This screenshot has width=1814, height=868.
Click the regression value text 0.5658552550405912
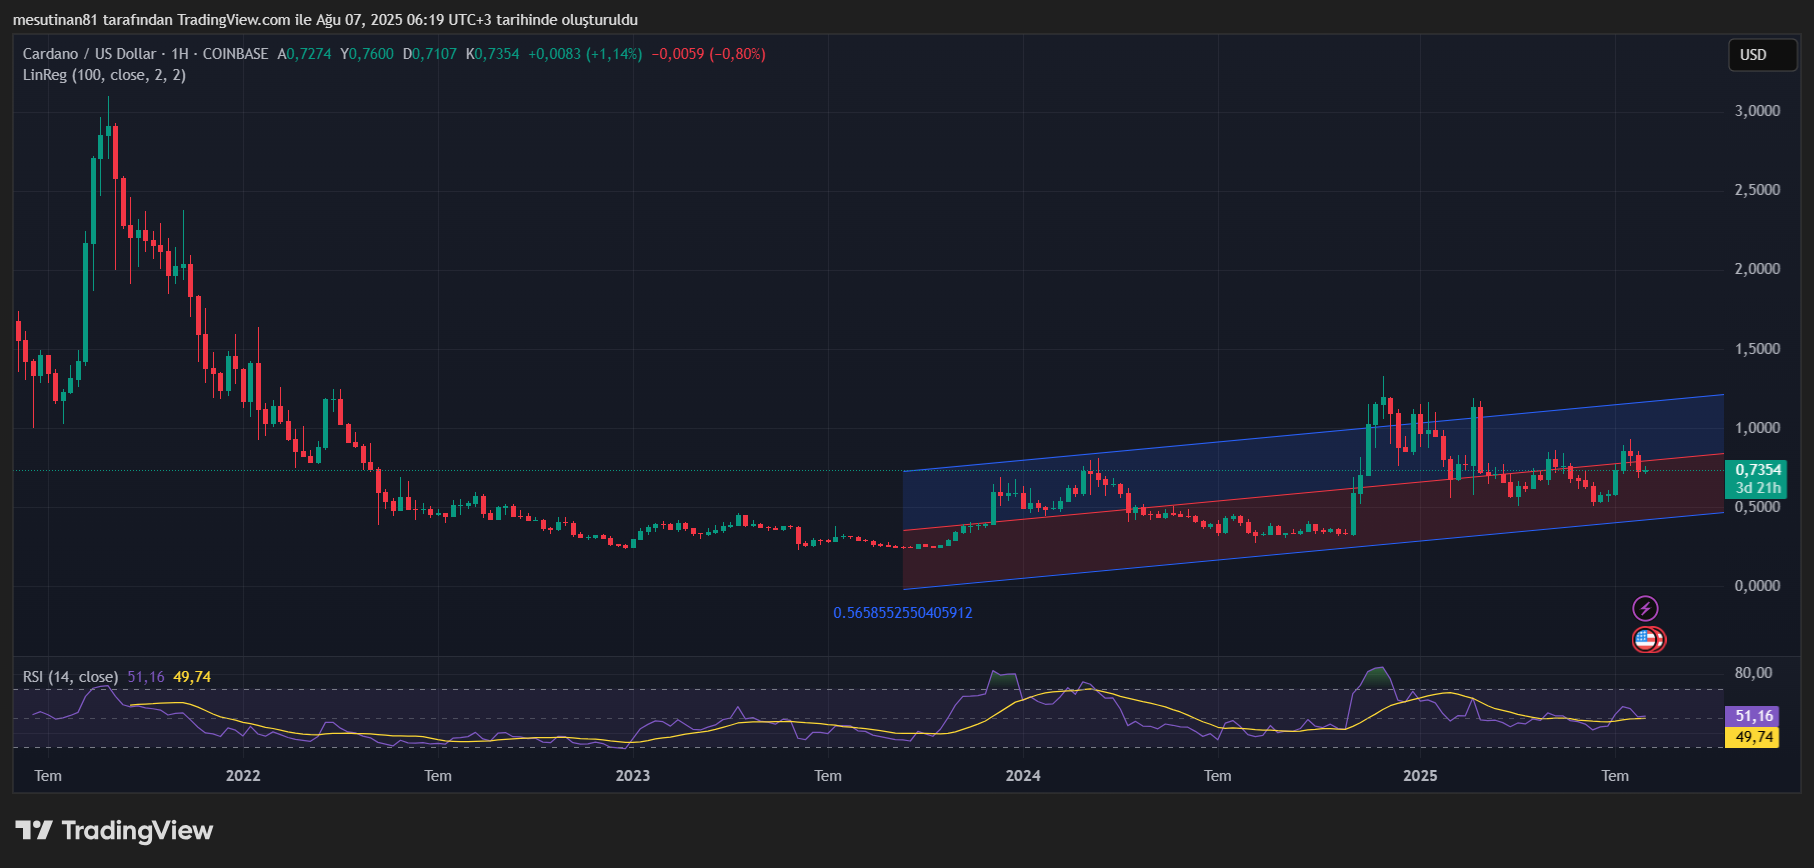click(x=903, y=613)
